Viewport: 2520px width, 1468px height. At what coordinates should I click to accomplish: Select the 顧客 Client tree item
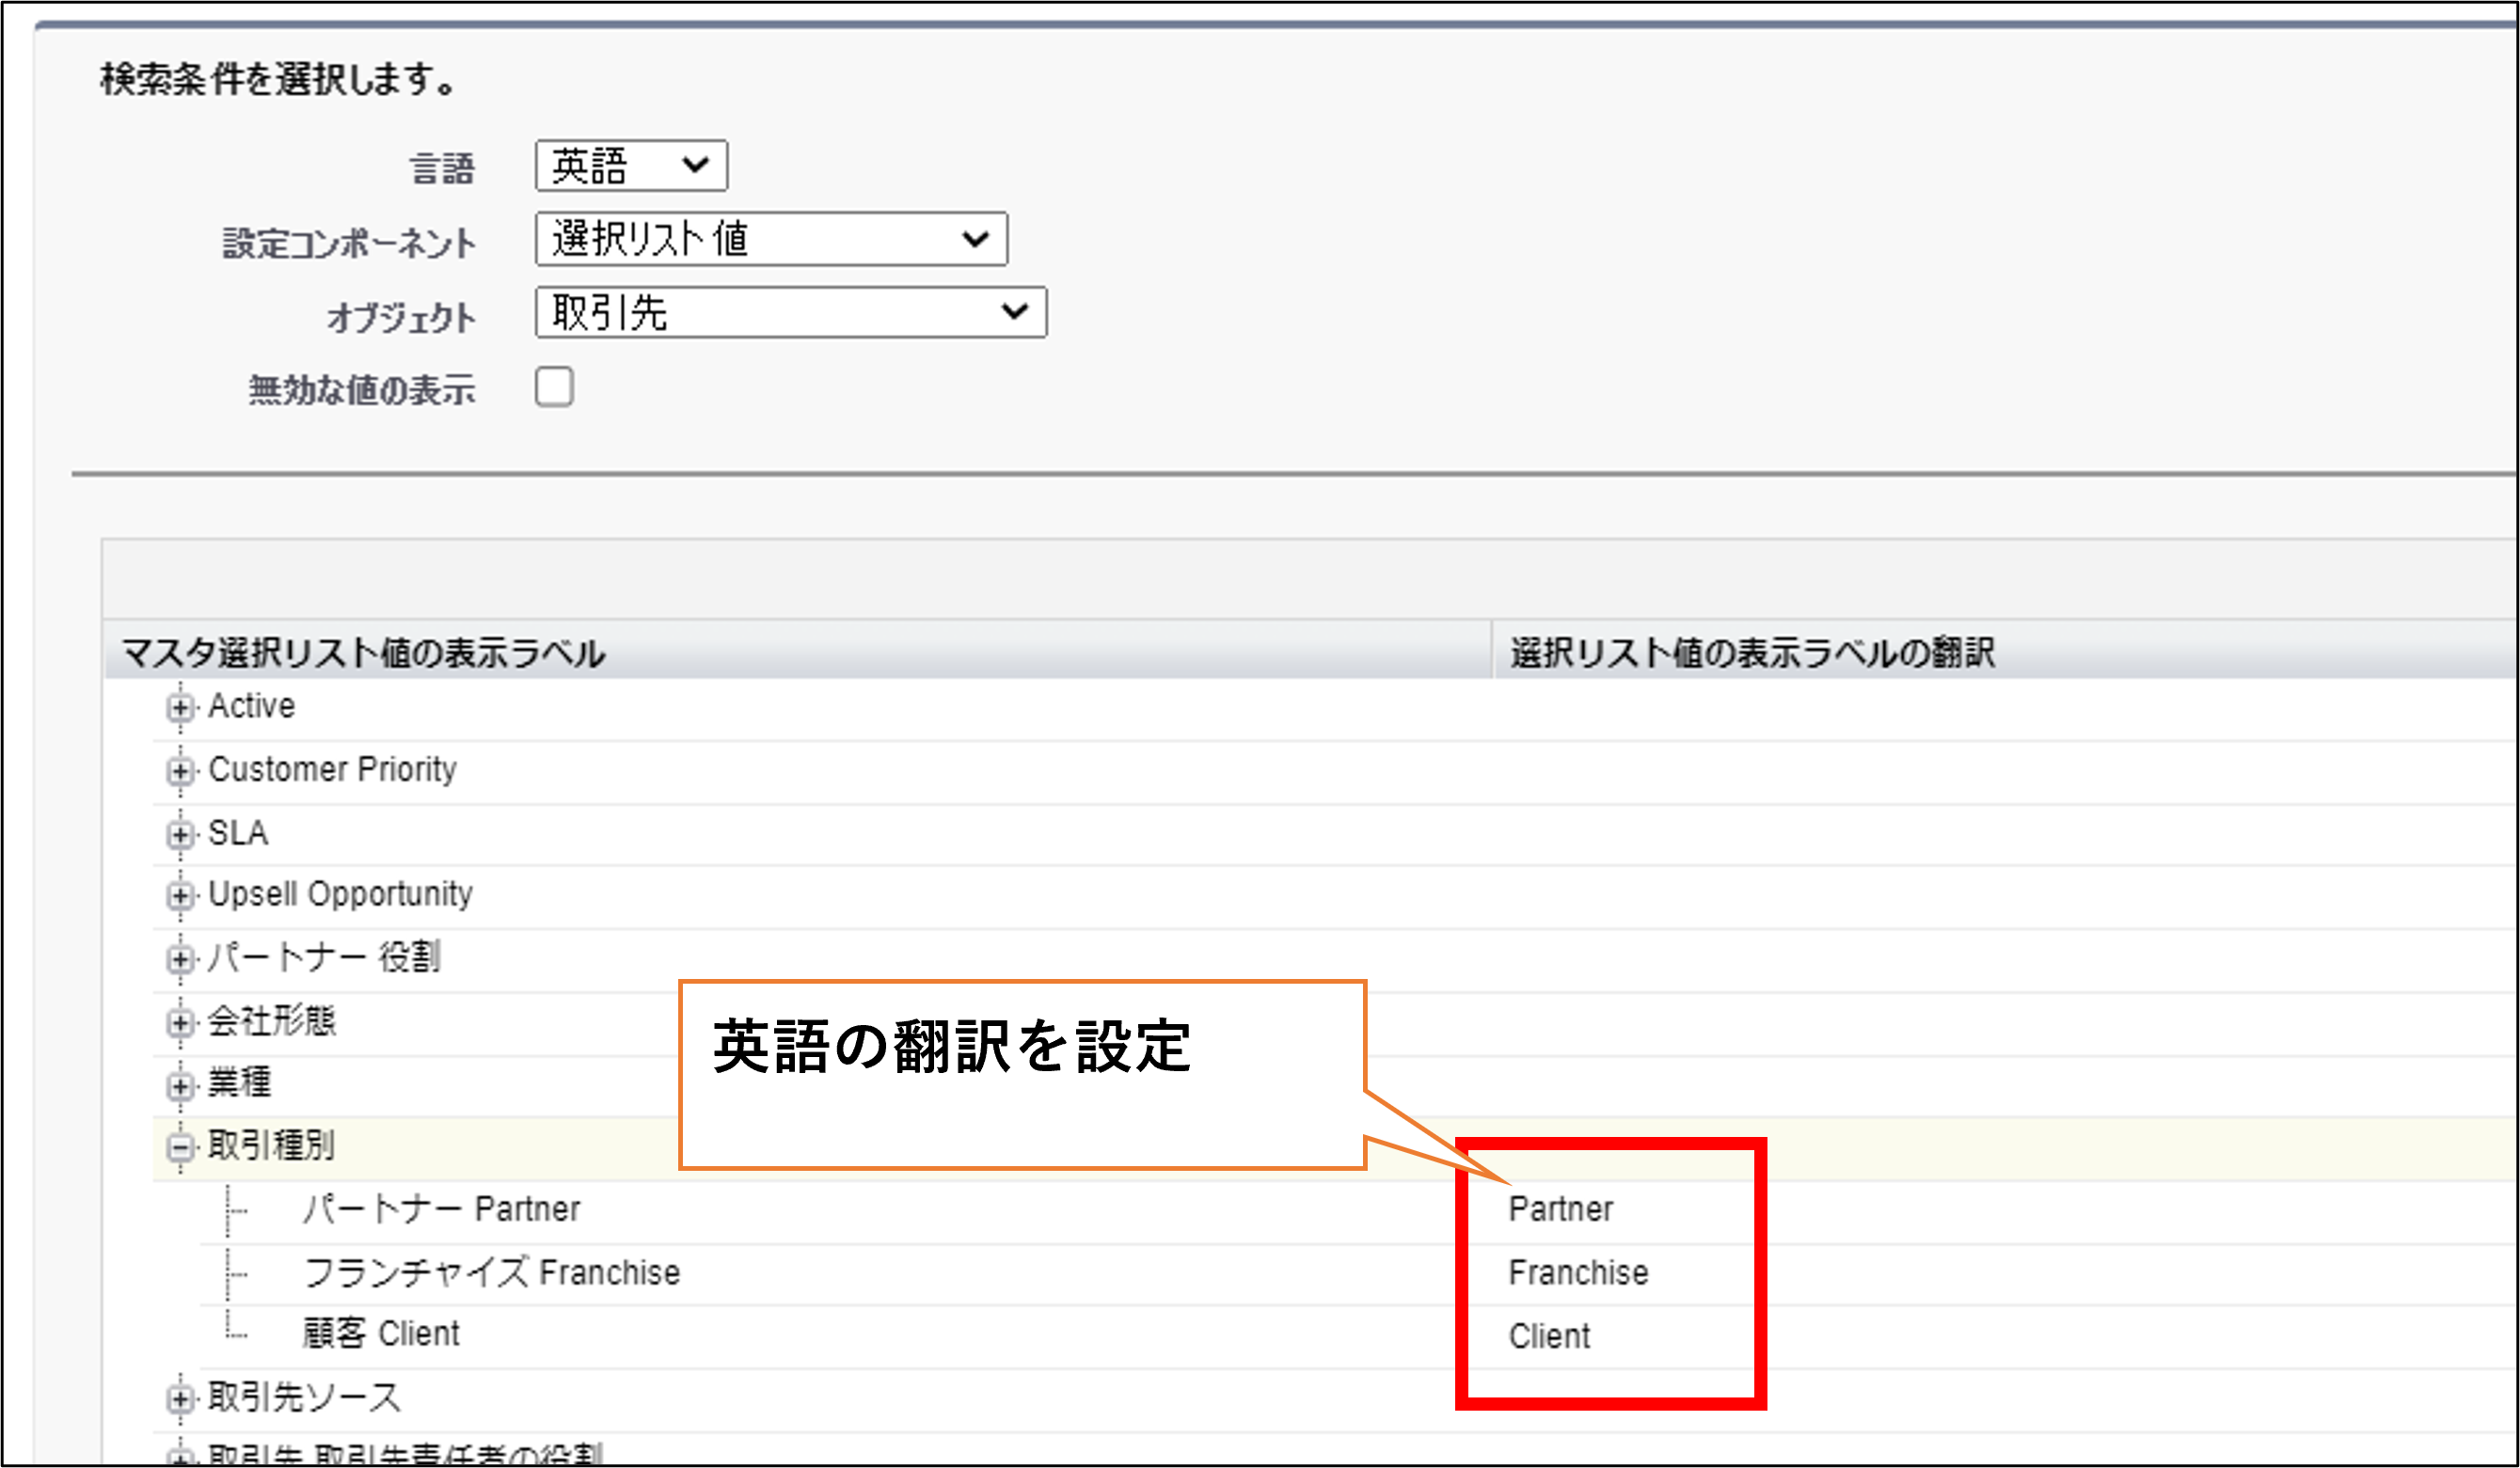pyautogui.click(x=381, y=1334)
